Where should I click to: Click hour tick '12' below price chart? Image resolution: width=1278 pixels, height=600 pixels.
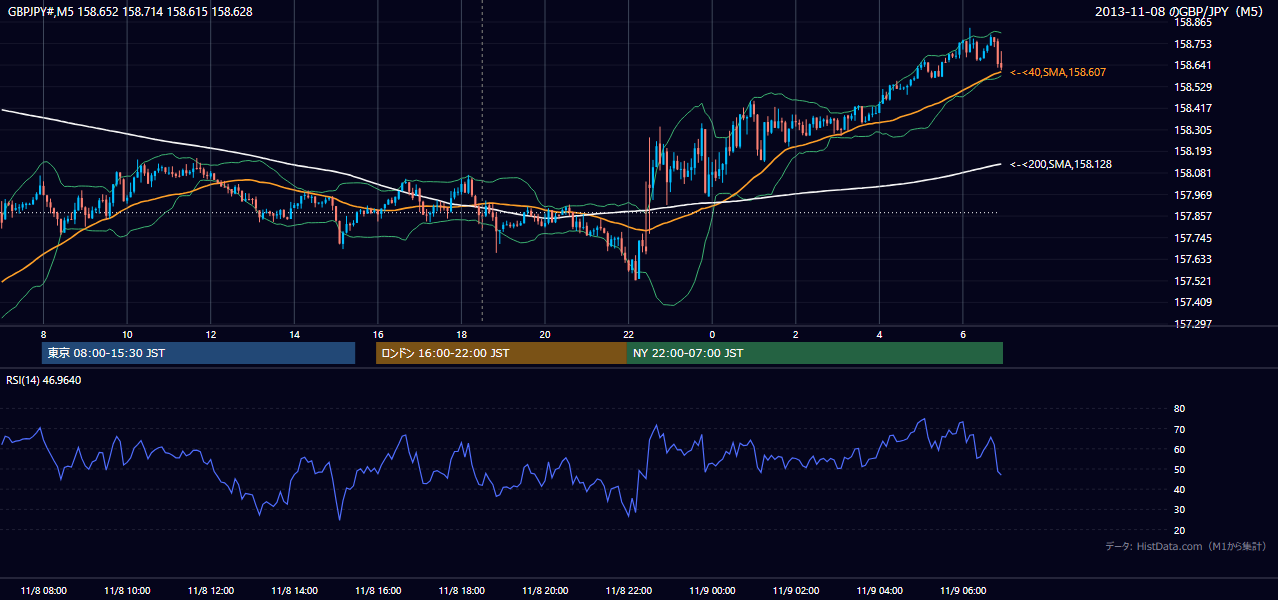(211, 334)
